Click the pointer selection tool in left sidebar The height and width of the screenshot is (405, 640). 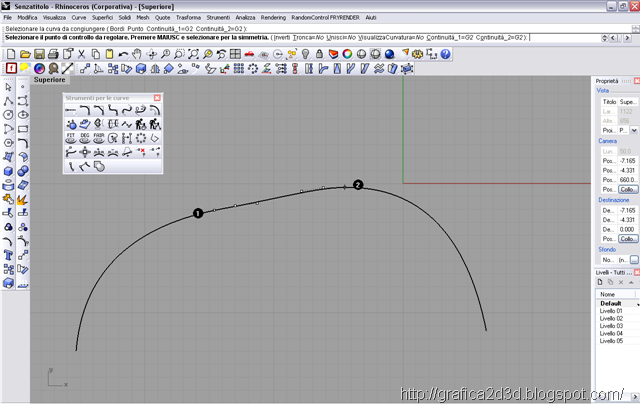(x=9, y=88)
